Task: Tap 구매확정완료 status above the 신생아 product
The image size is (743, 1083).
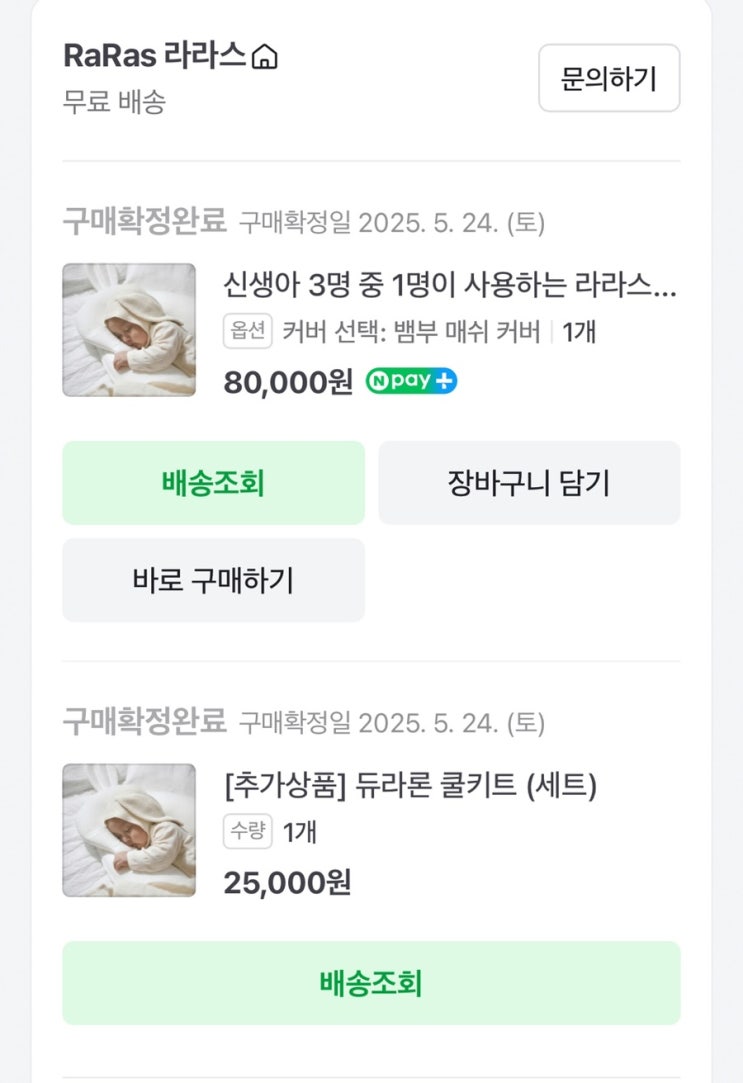Action: point(145,221)
